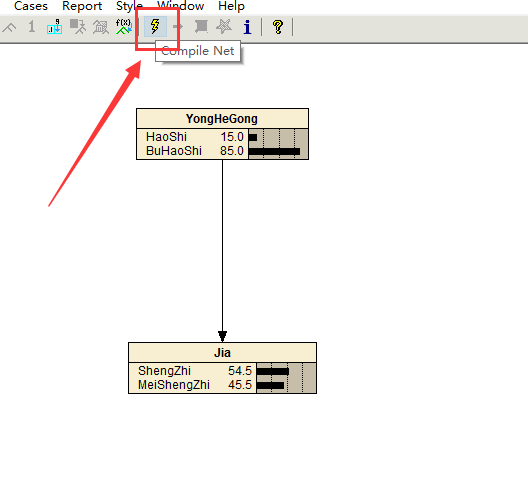The height and width of the screenshot is (488, 528).
Task: Click the f(x) equation-to-table toolbar icon
Action: click(124, 26)
